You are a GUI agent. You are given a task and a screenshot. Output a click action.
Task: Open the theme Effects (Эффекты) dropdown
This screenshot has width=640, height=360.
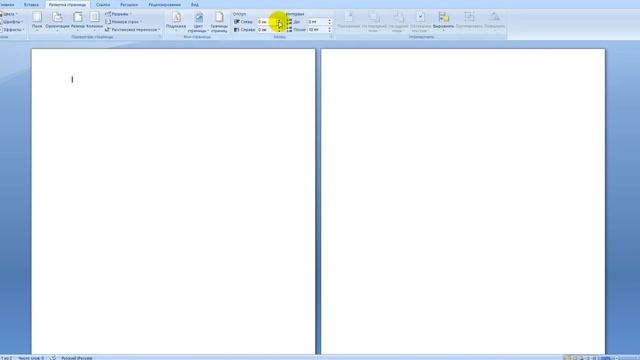12,29
